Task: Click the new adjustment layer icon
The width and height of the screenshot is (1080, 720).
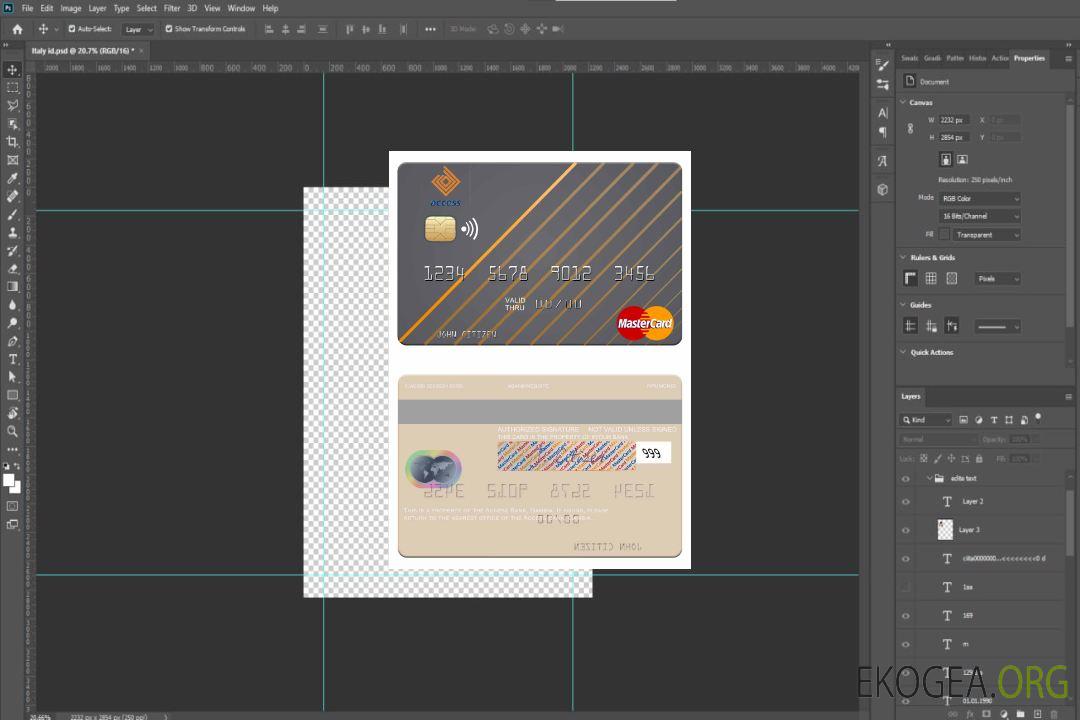Action: (1004, 714)
